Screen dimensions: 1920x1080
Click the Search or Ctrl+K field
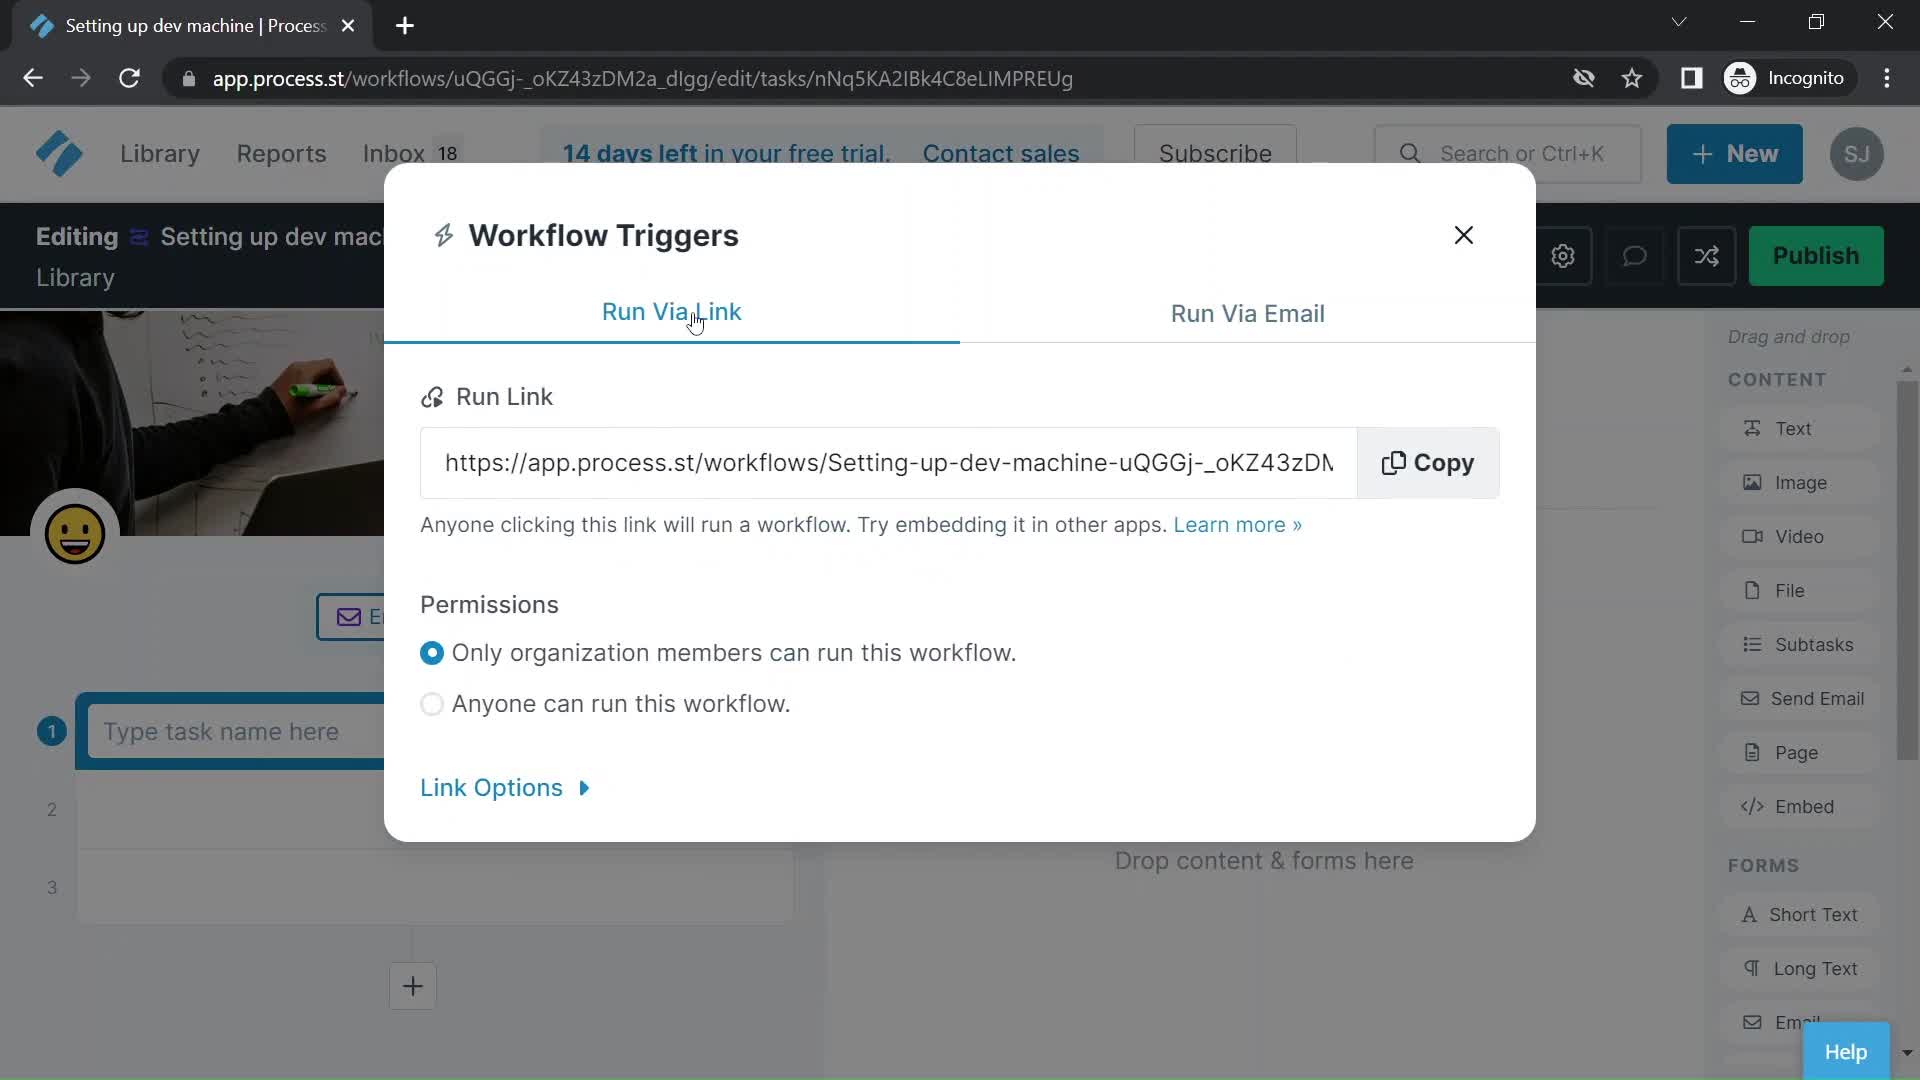coord(1522,153)
